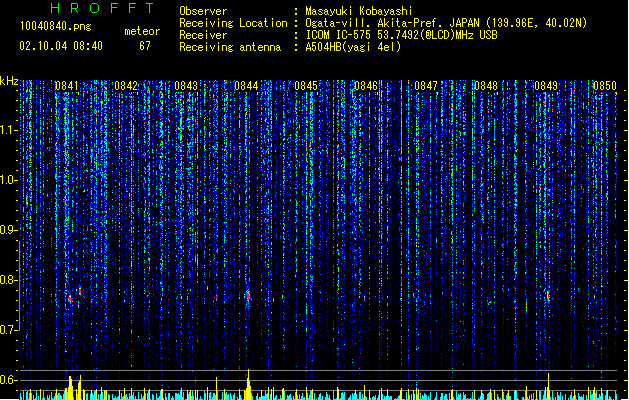The height and width of the screenshot is (400, 629).
Task: Click the 'Receiving antenna' label
Action: pos(230,47)
